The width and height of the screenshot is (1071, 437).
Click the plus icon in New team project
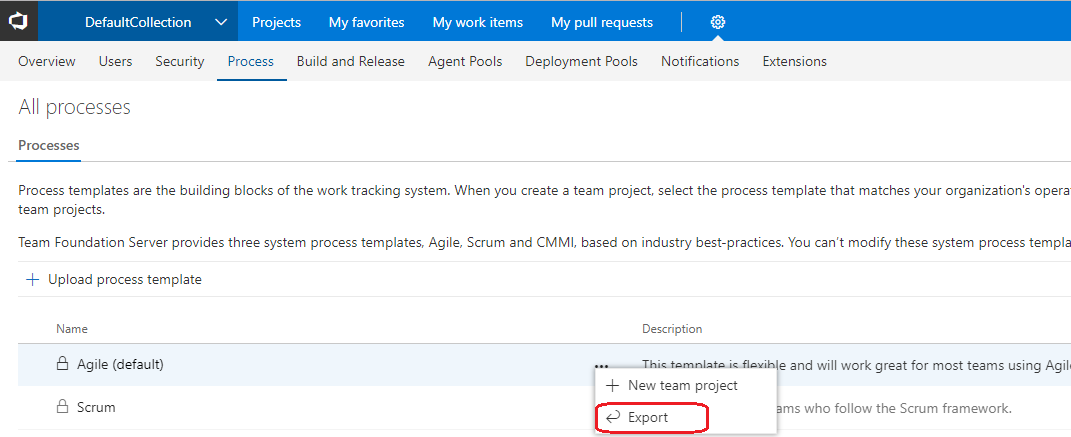tap(613, 385)
